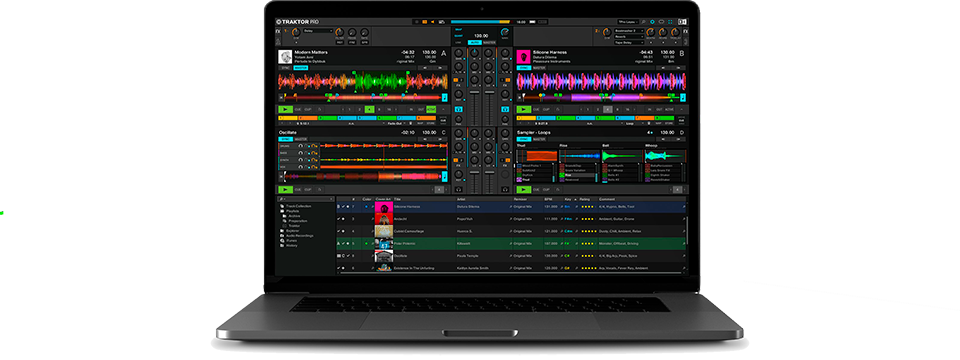Image resolution: width=960 pixels, height=360 pixels.
Task: Click the headphone cue icon for channel A
Action: click(458, 108)
